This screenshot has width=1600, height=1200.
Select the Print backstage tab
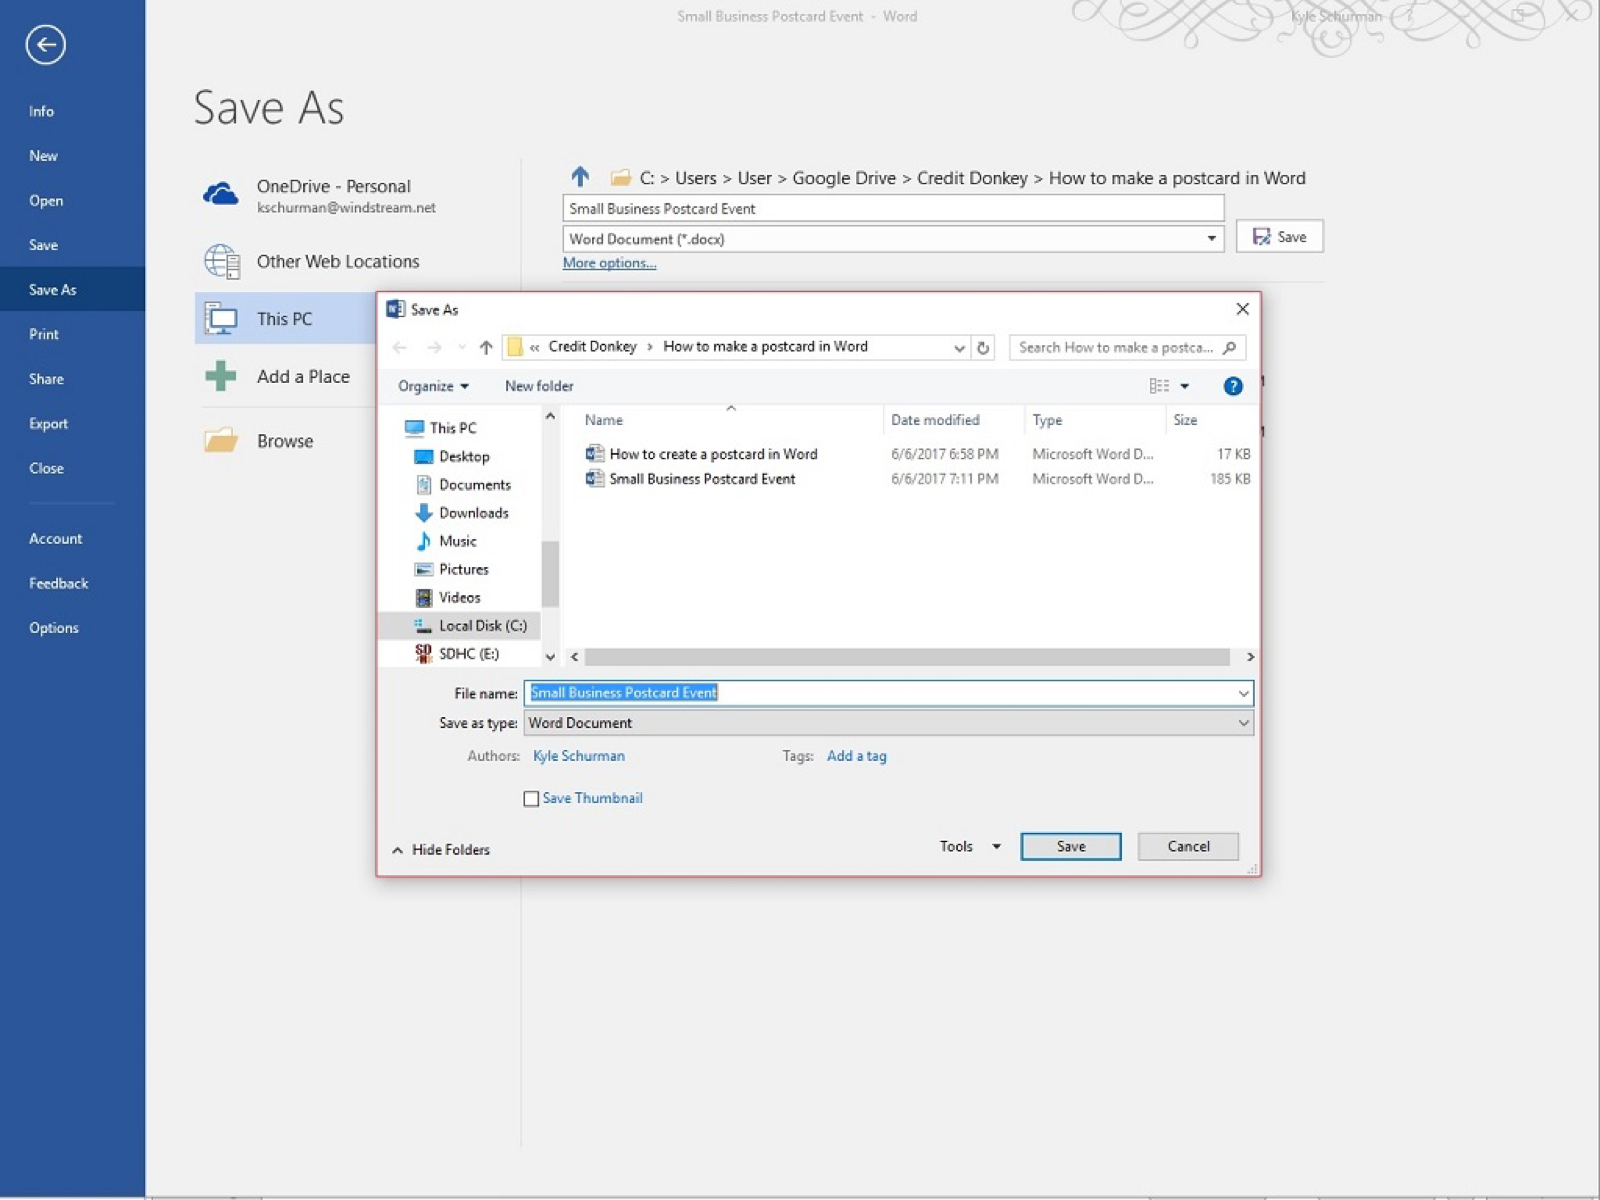coord(44,334)
